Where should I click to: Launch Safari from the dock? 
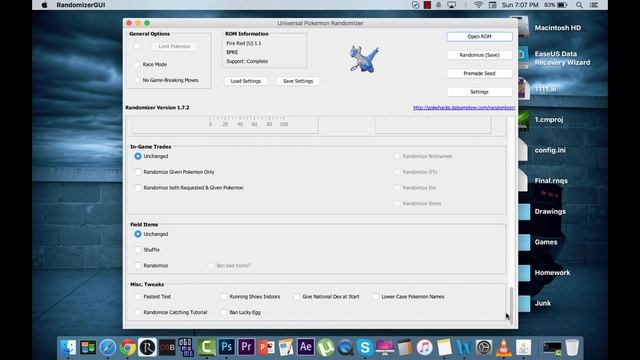pyautogui.click(x=108, y=347)
